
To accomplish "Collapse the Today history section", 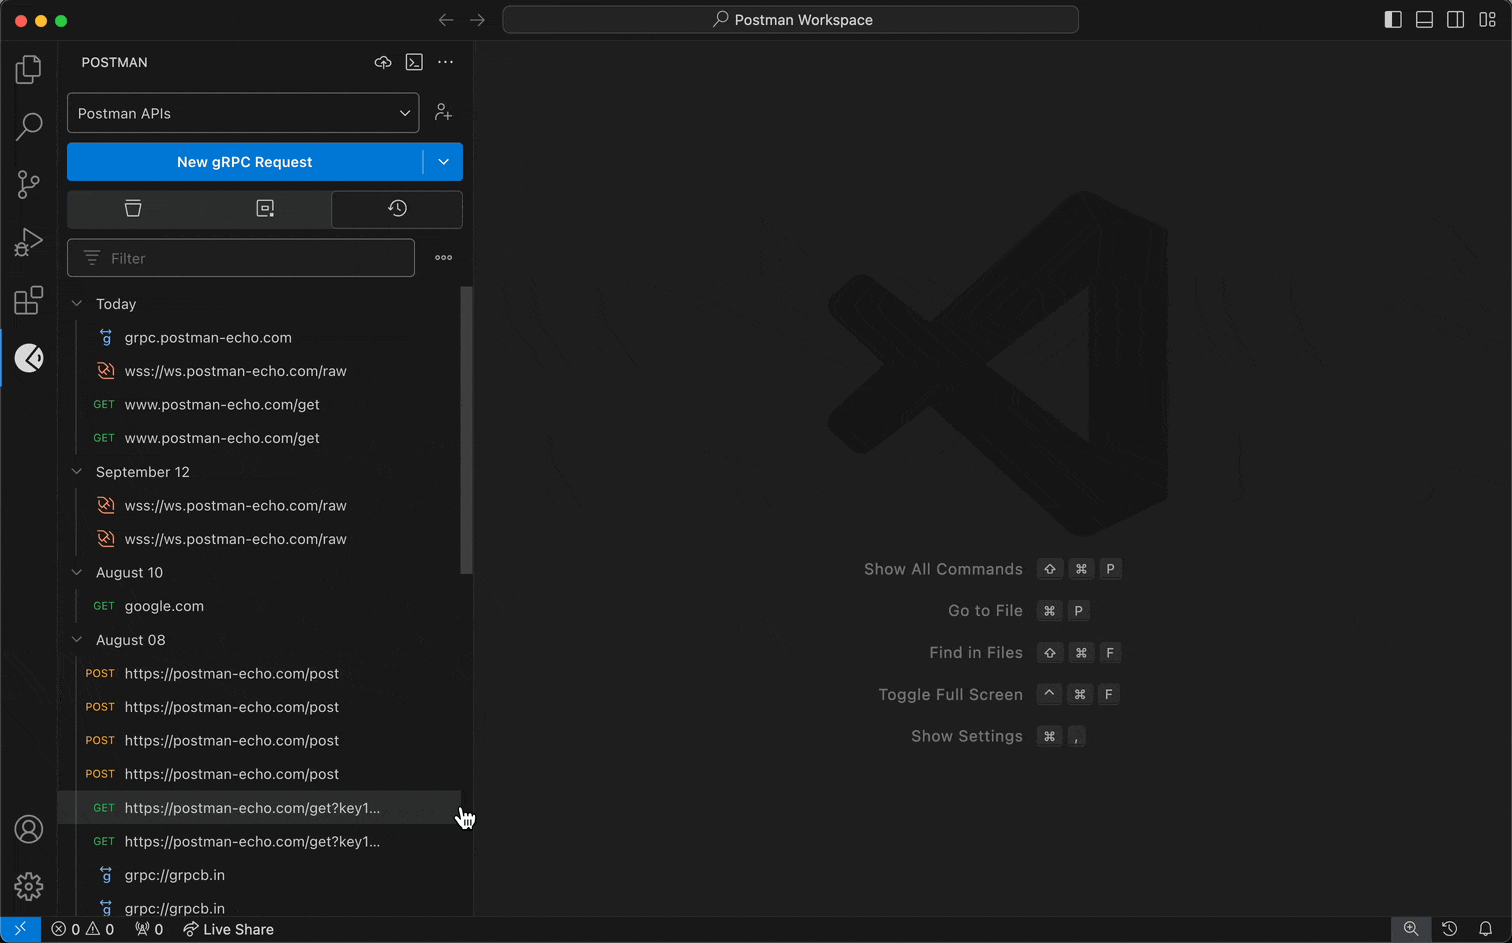I will (x=77, y=303).
